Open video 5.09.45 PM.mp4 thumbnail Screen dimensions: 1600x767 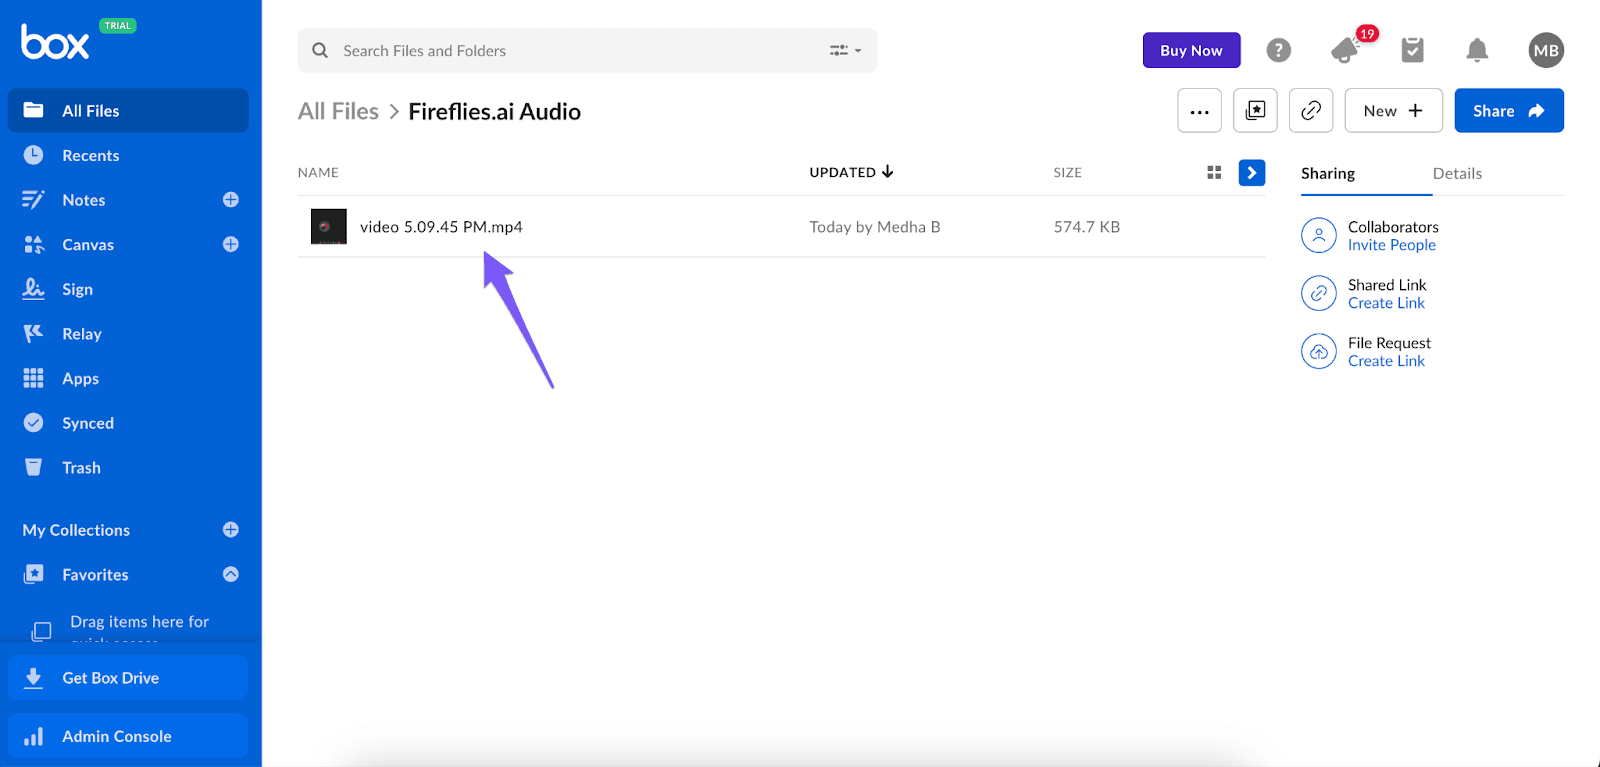click(x=329, y=227)
